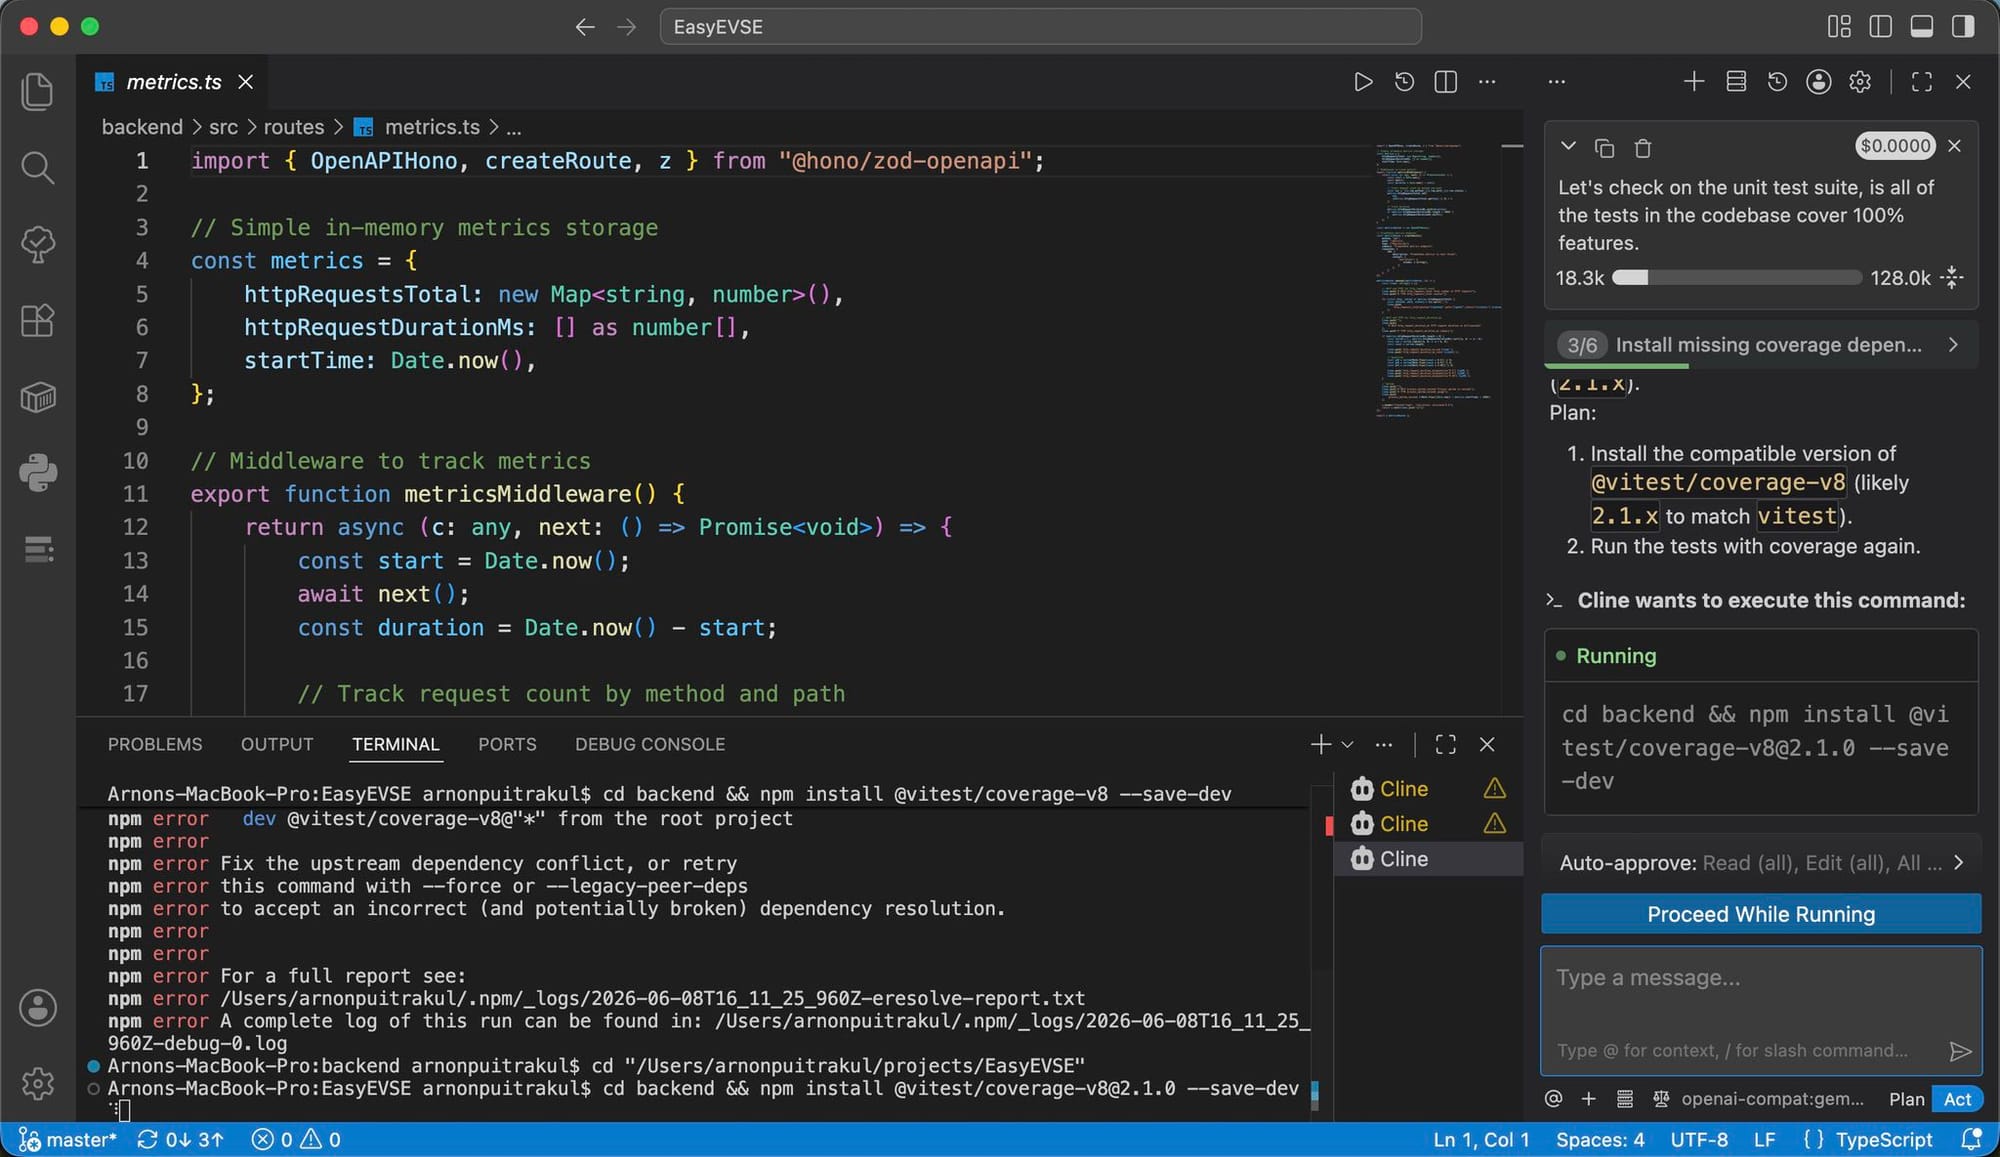Expand the 3/6 checklist item
Viewport: 2000px width, 1157px height.
coord(1761,345)
